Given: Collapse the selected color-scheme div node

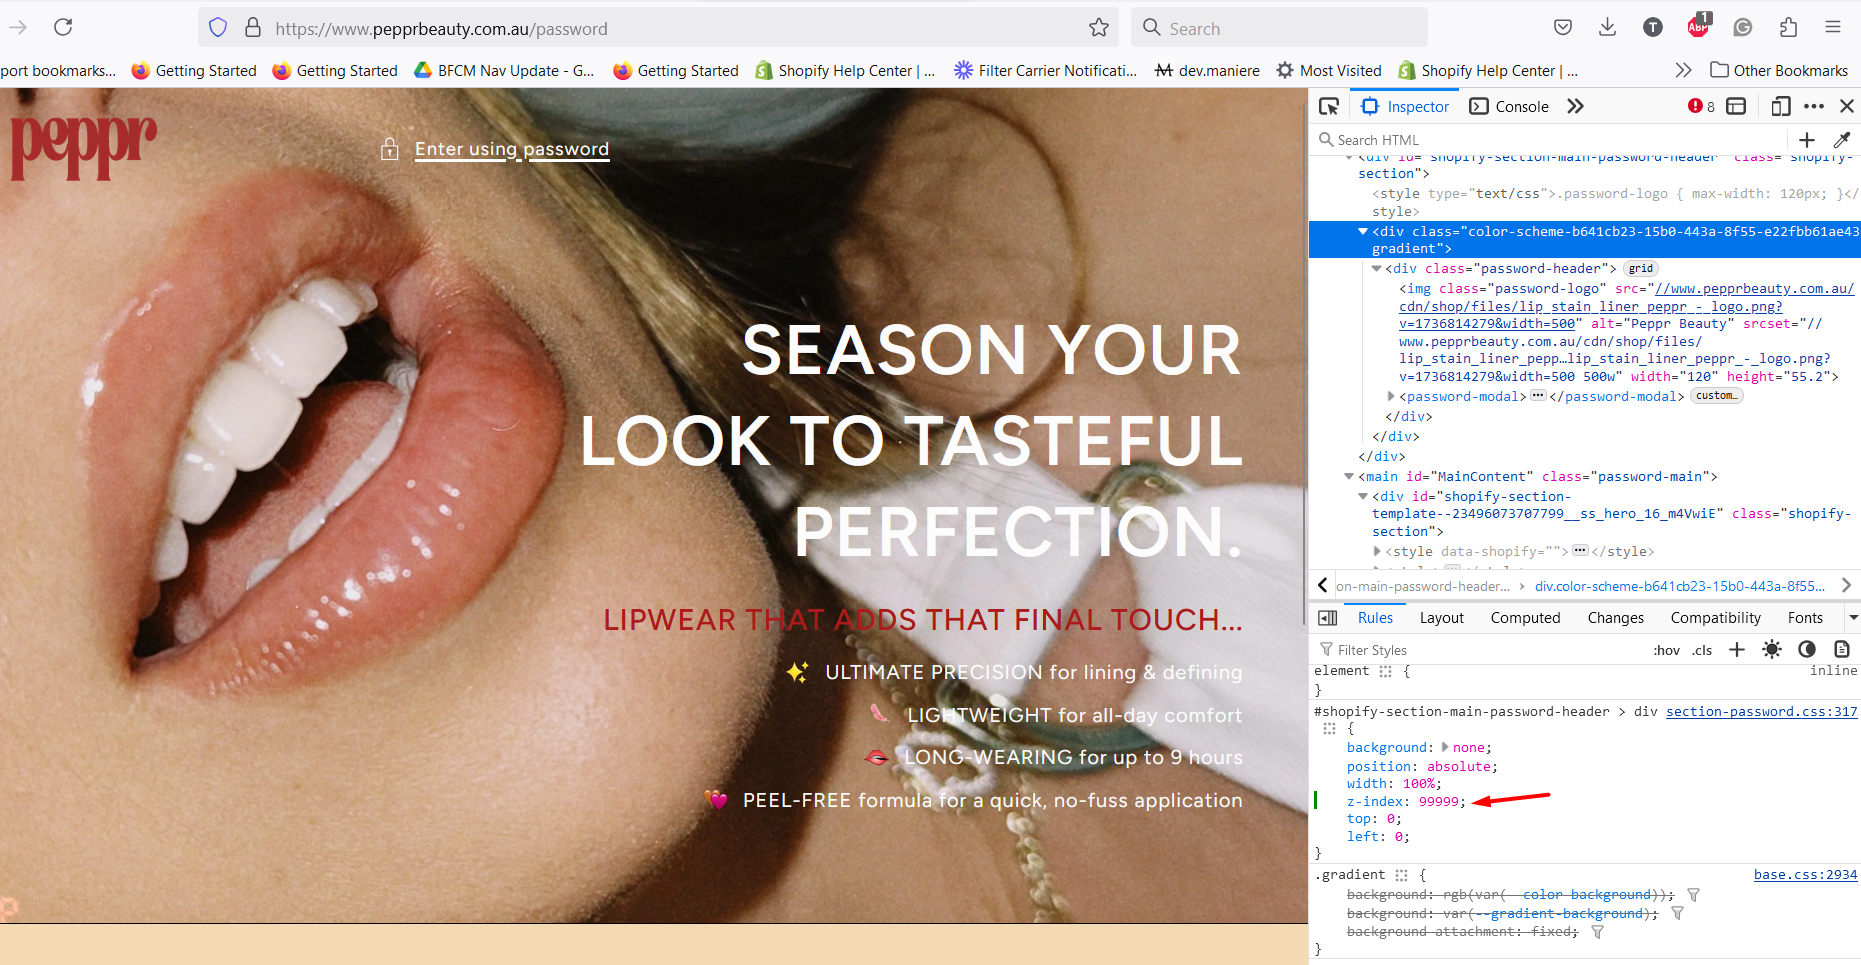Looking at the screenshot, I should point(1362,231).
